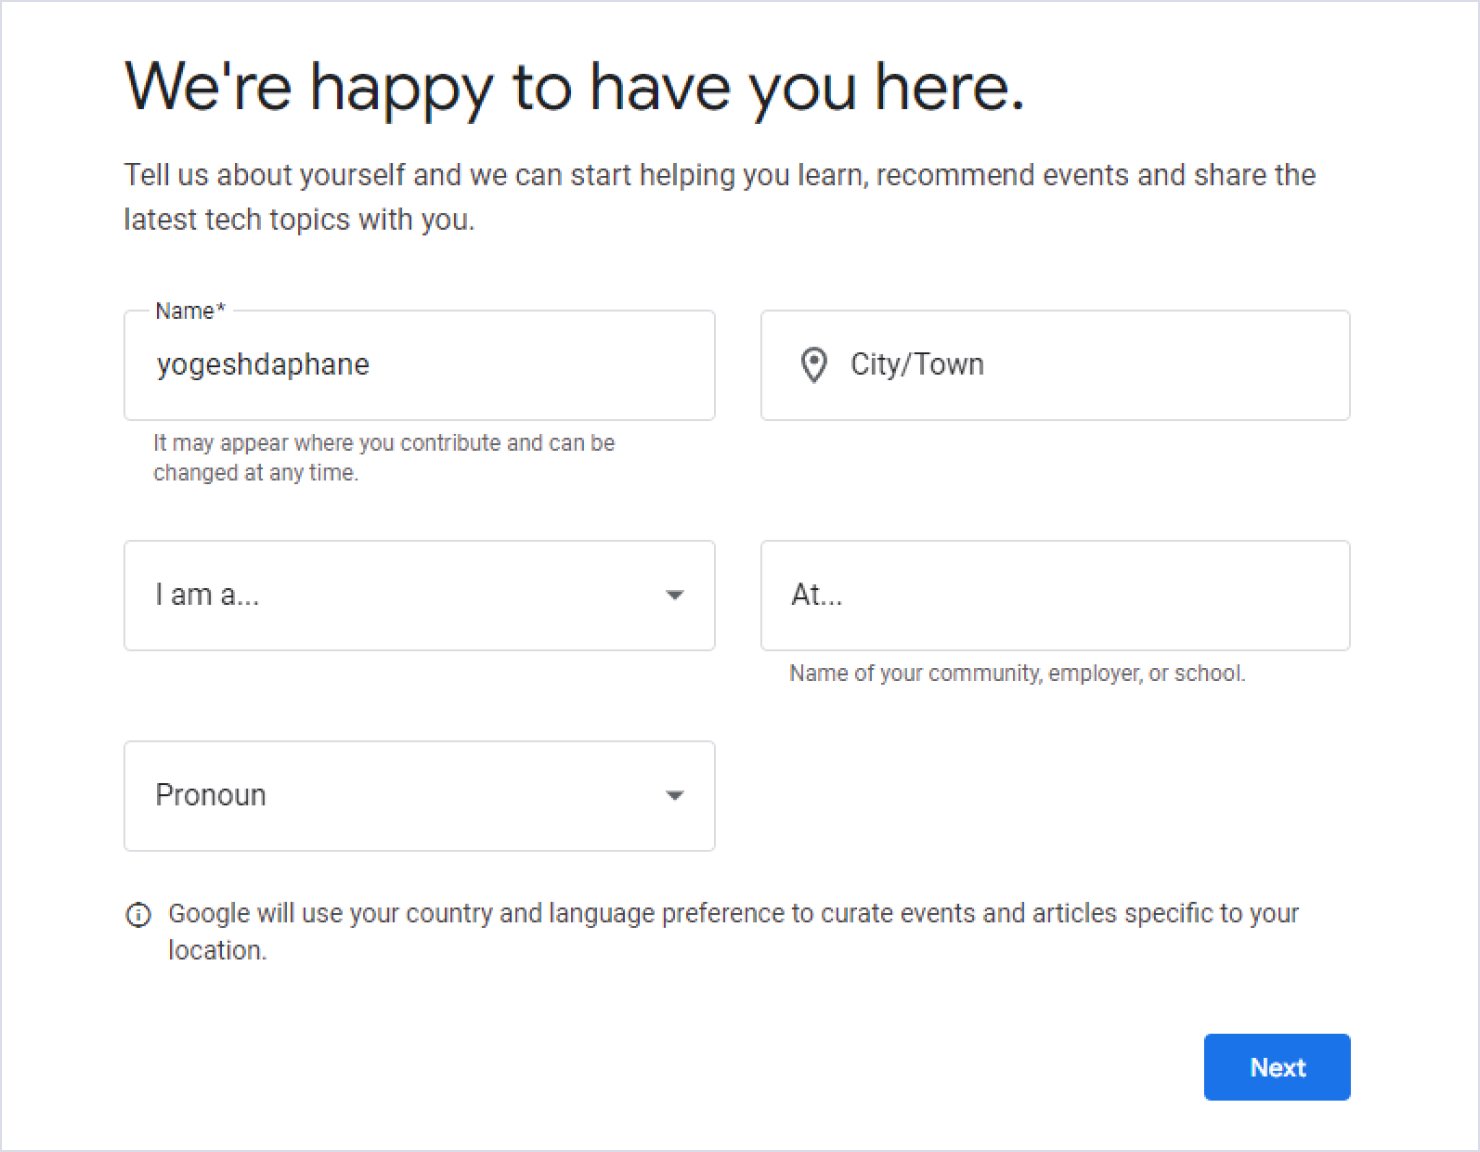Open the 'I am a...' dropdown

coord(419,596)
